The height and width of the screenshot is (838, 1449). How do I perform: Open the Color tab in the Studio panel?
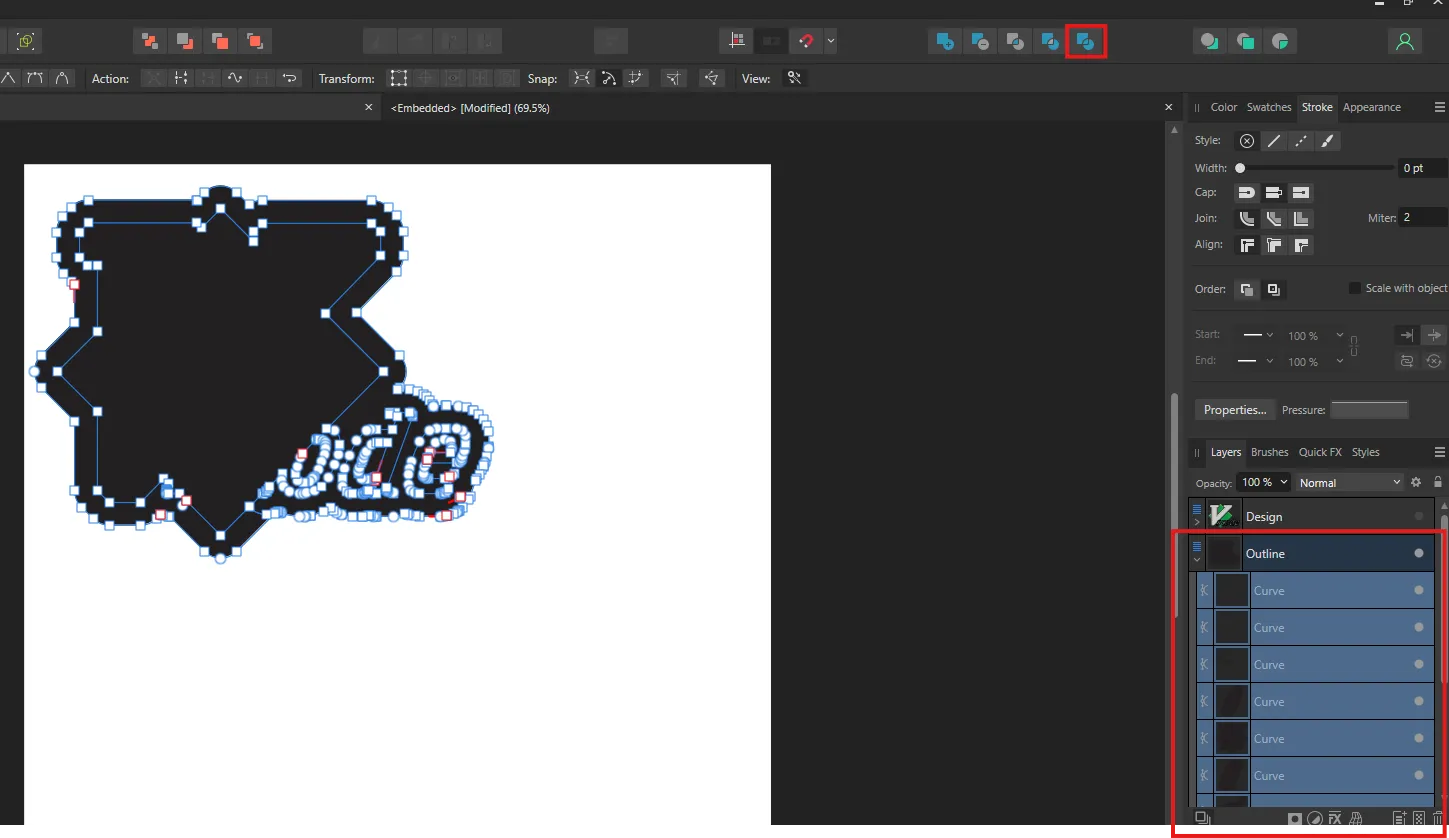point(1224,107)
